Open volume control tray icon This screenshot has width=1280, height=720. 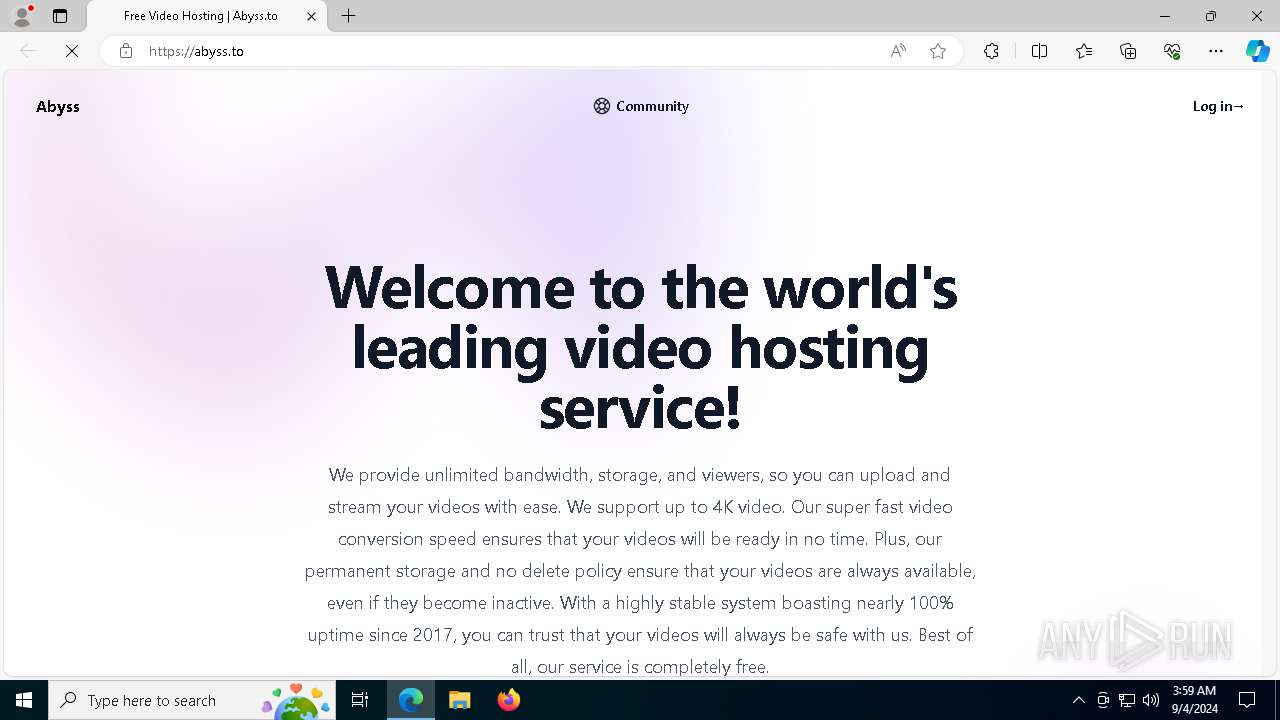pos(1151,700)
